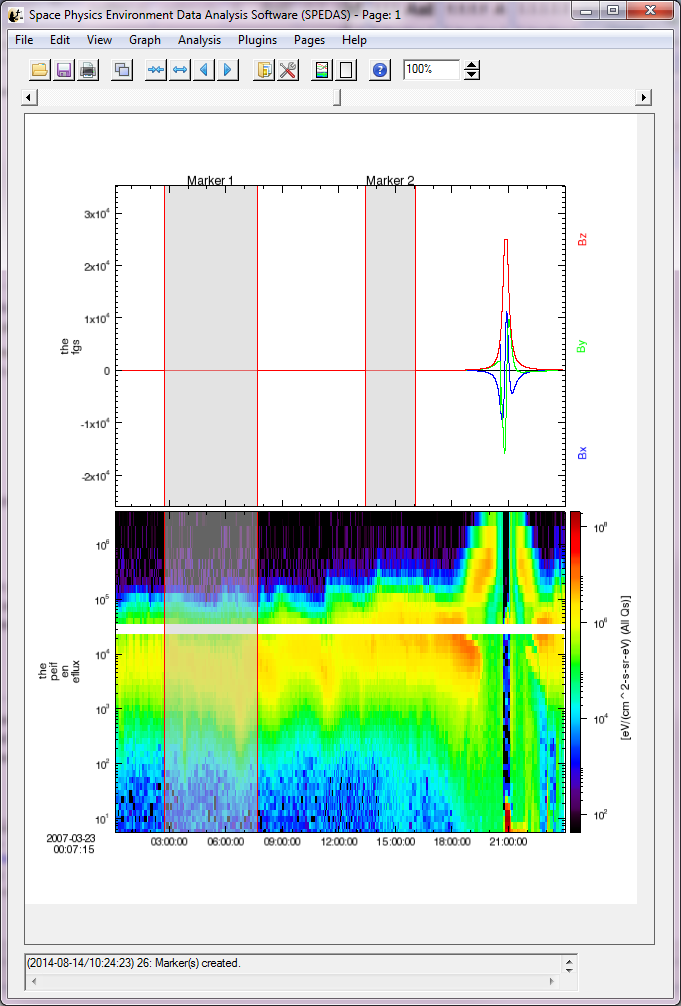Image resolution: width=681 pixels, height=1006 pixels.
Task: Click the Open file folder icon
Action: (39, 70)
